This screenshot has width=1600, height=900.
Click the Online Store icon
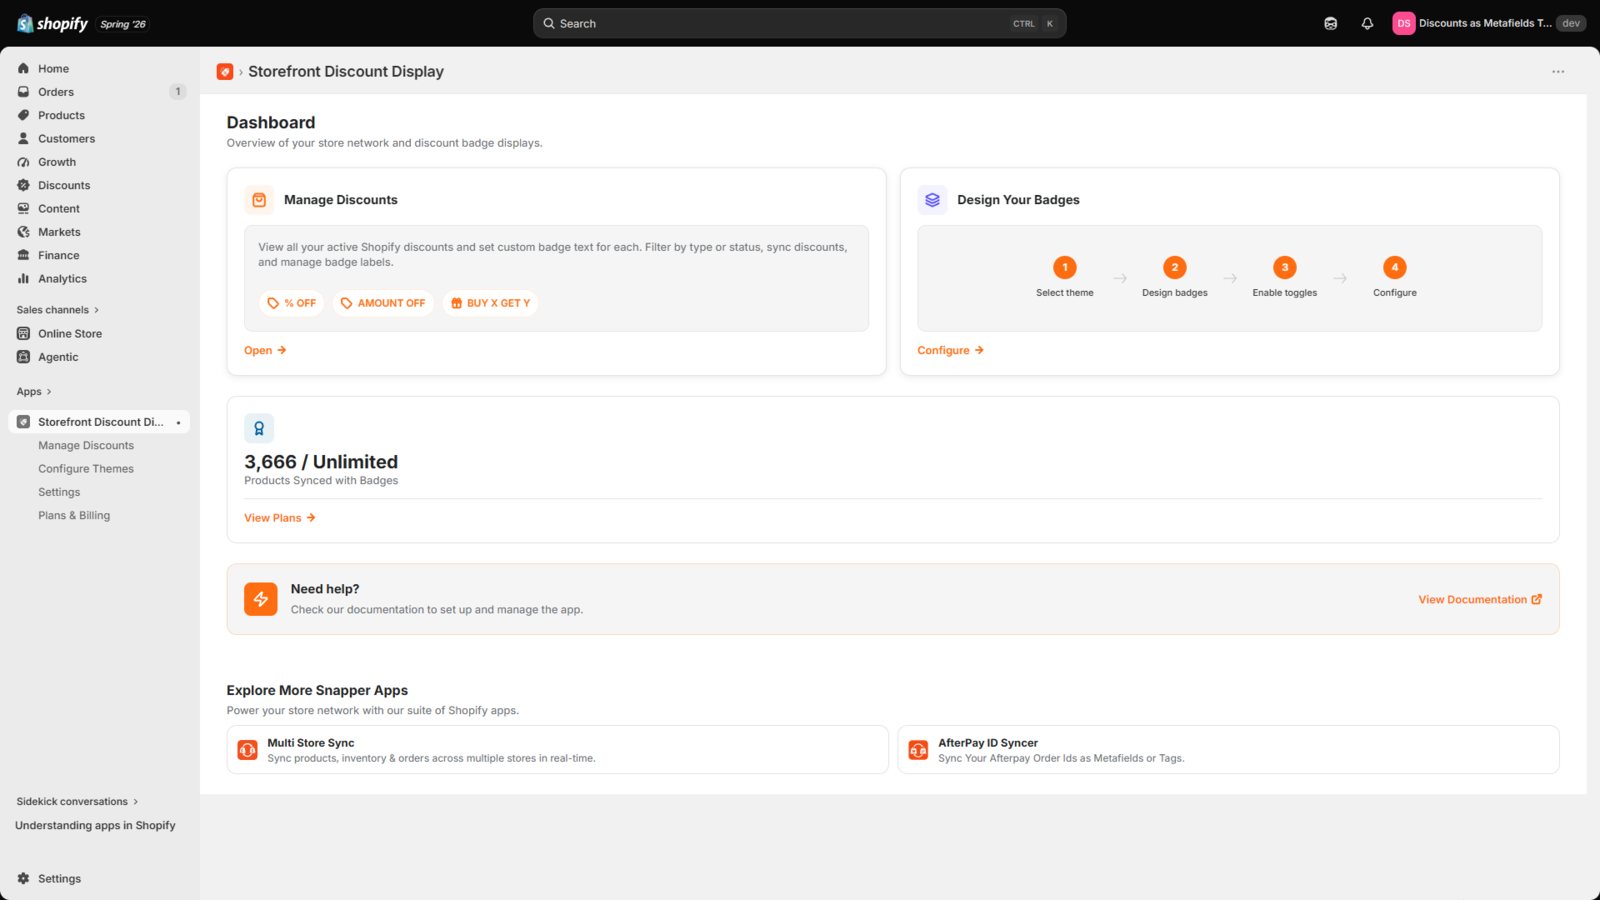coord(23,334)
